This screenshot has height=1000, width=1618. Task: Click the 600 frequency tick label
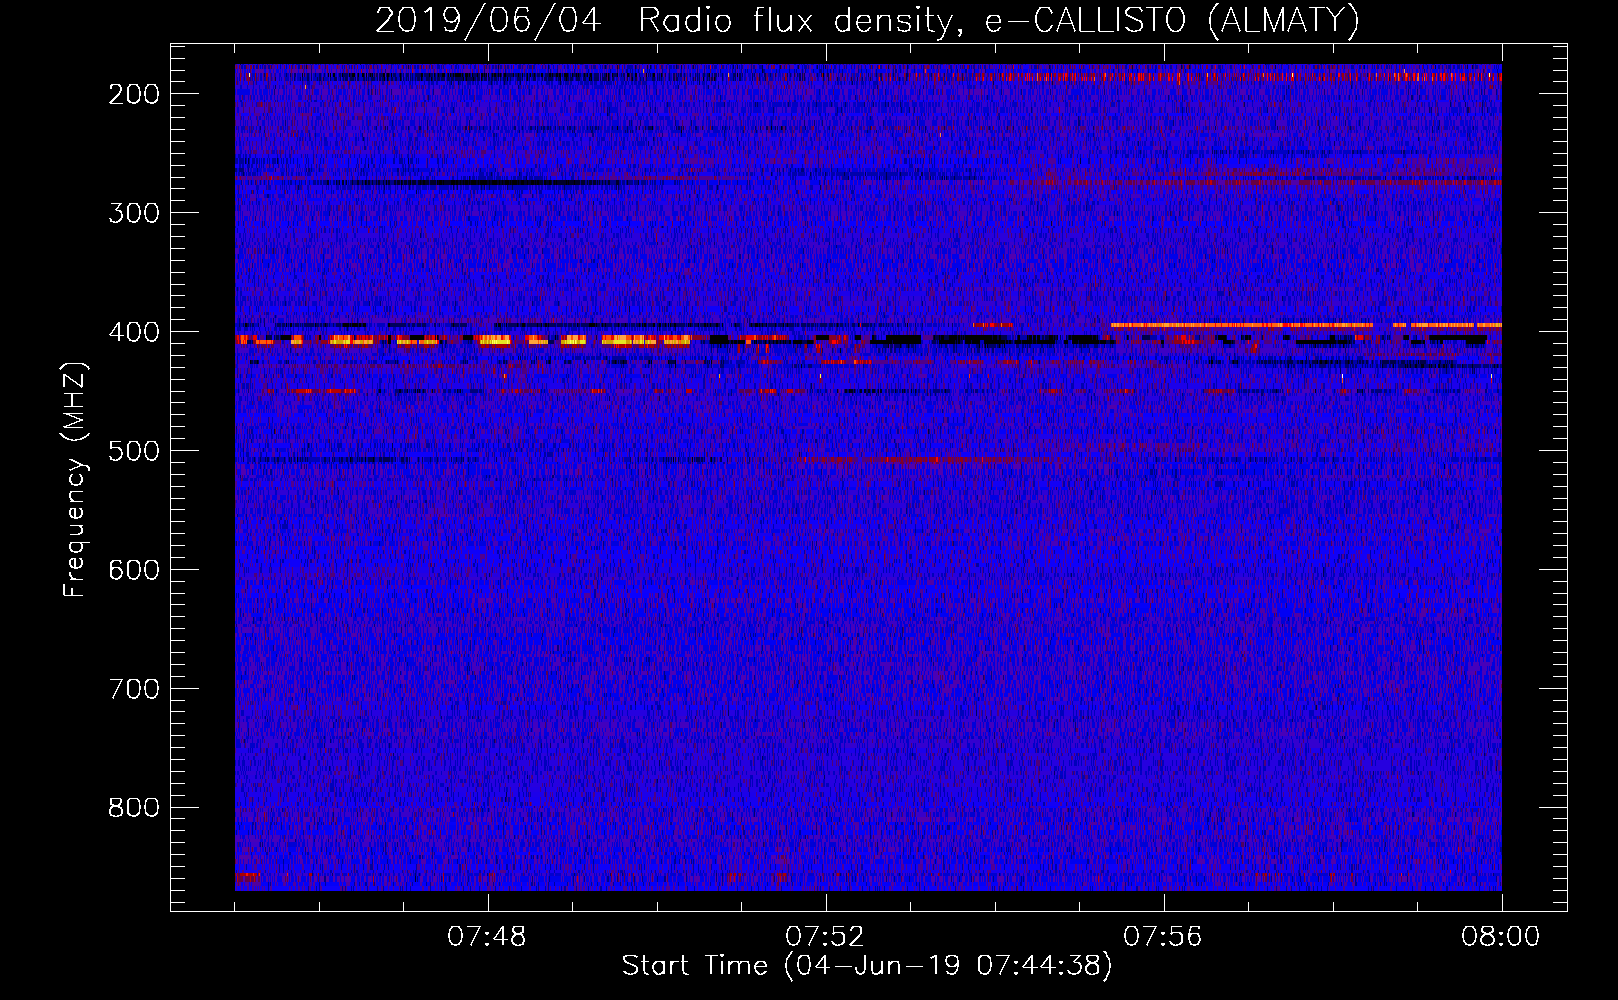point(134,570)
